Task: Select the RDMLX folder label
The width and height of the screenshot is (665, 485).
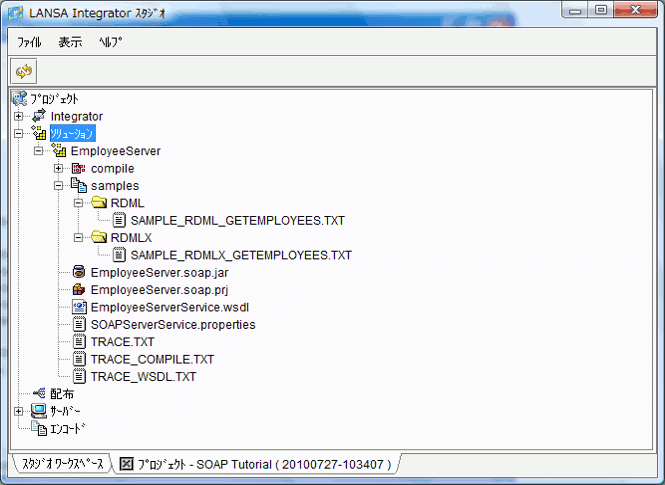Action: (x=131, y=238)
